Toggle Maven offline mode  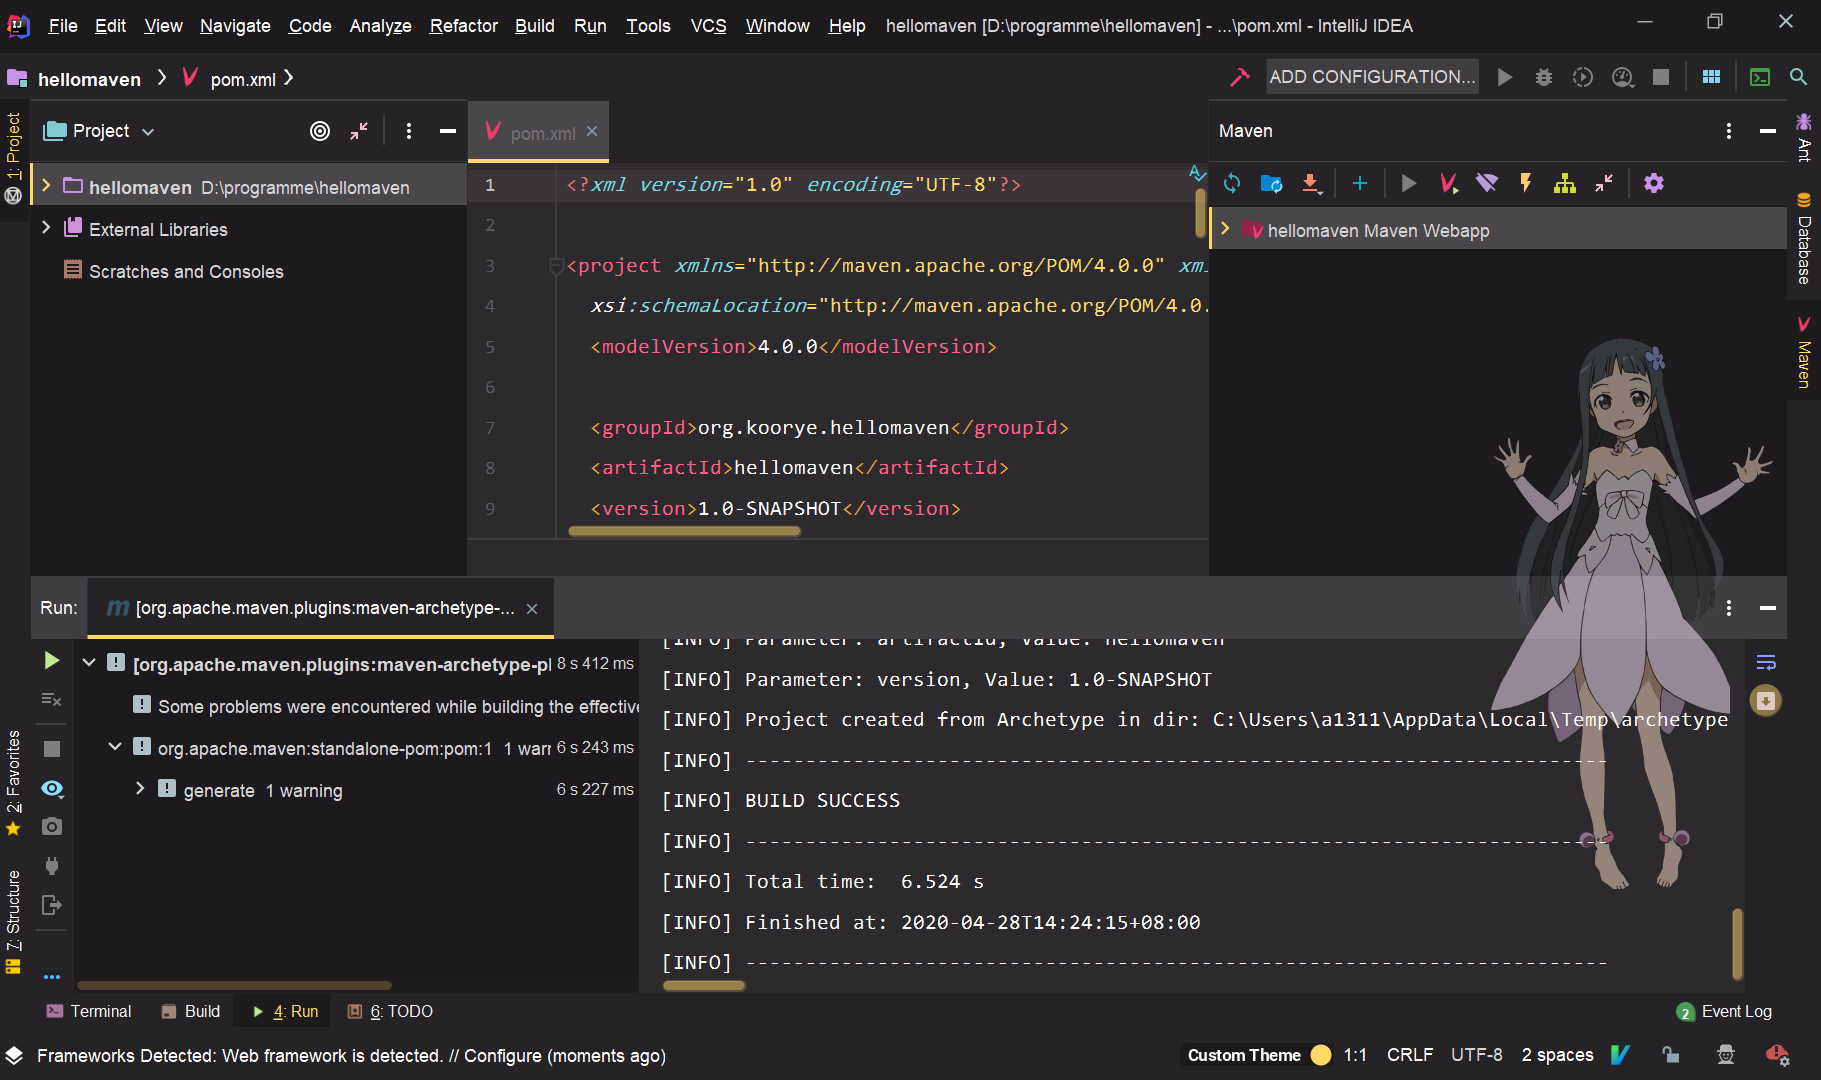point(1487,183)
